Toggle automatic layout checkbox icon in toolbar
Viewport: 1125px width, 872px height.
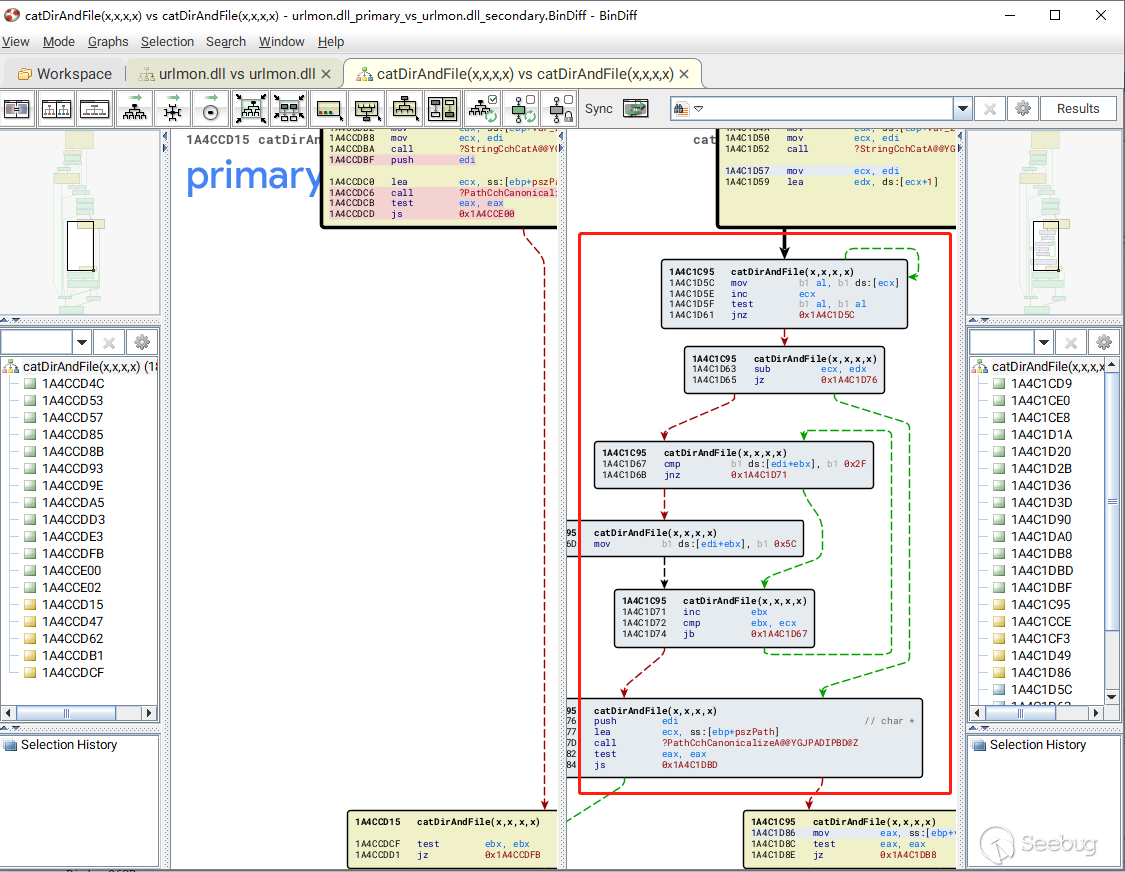click(x=482, y=109)
